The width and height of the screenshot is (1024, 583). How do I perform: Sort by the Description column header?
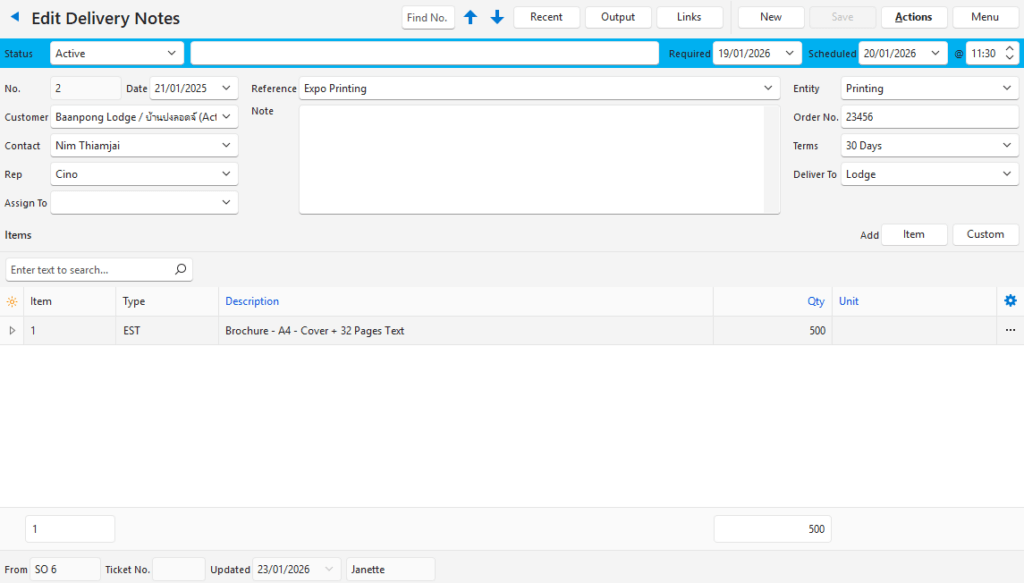pyautogui.click(x=252, y=301)
